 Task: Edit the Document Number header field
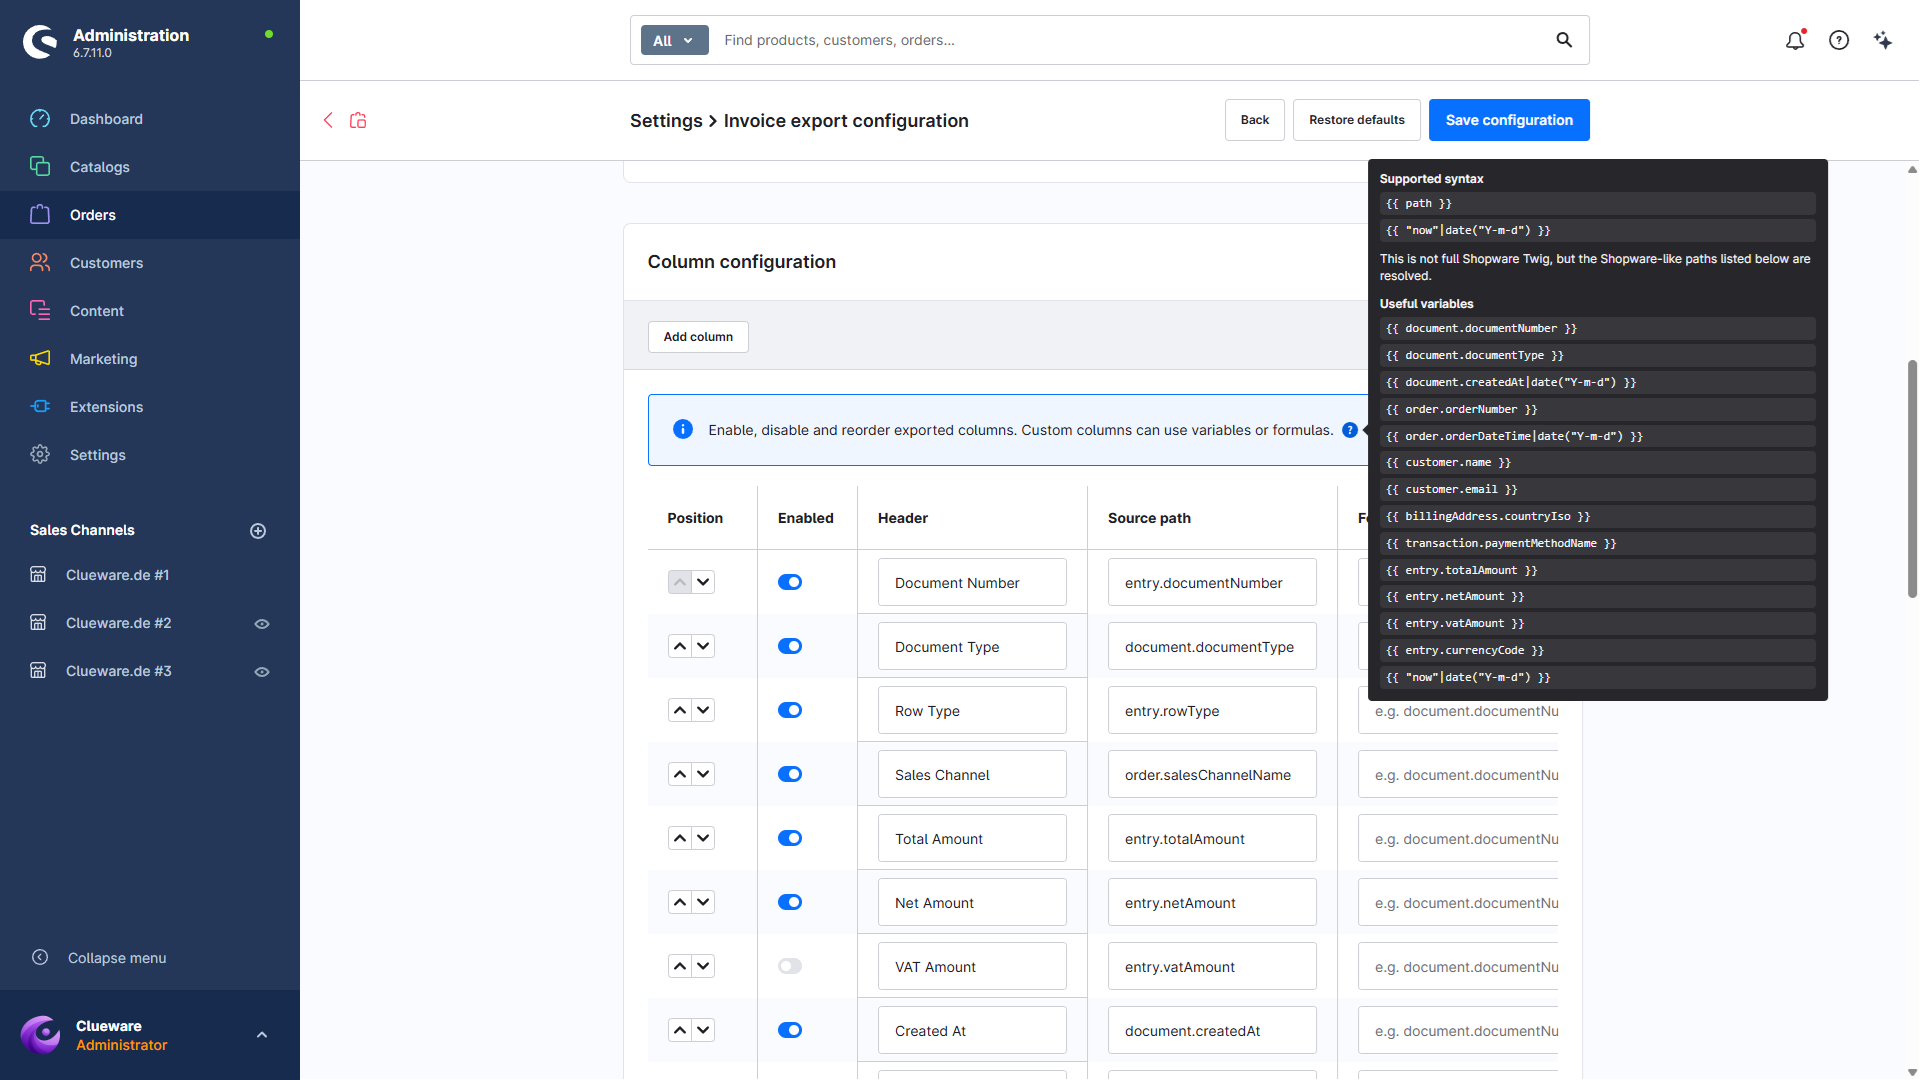tap(972, 582)
